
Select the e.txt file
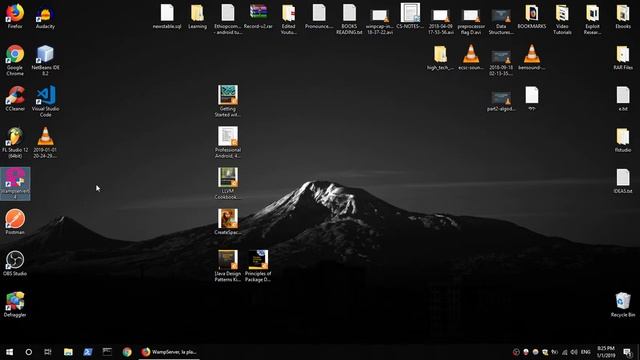point(623,99)
